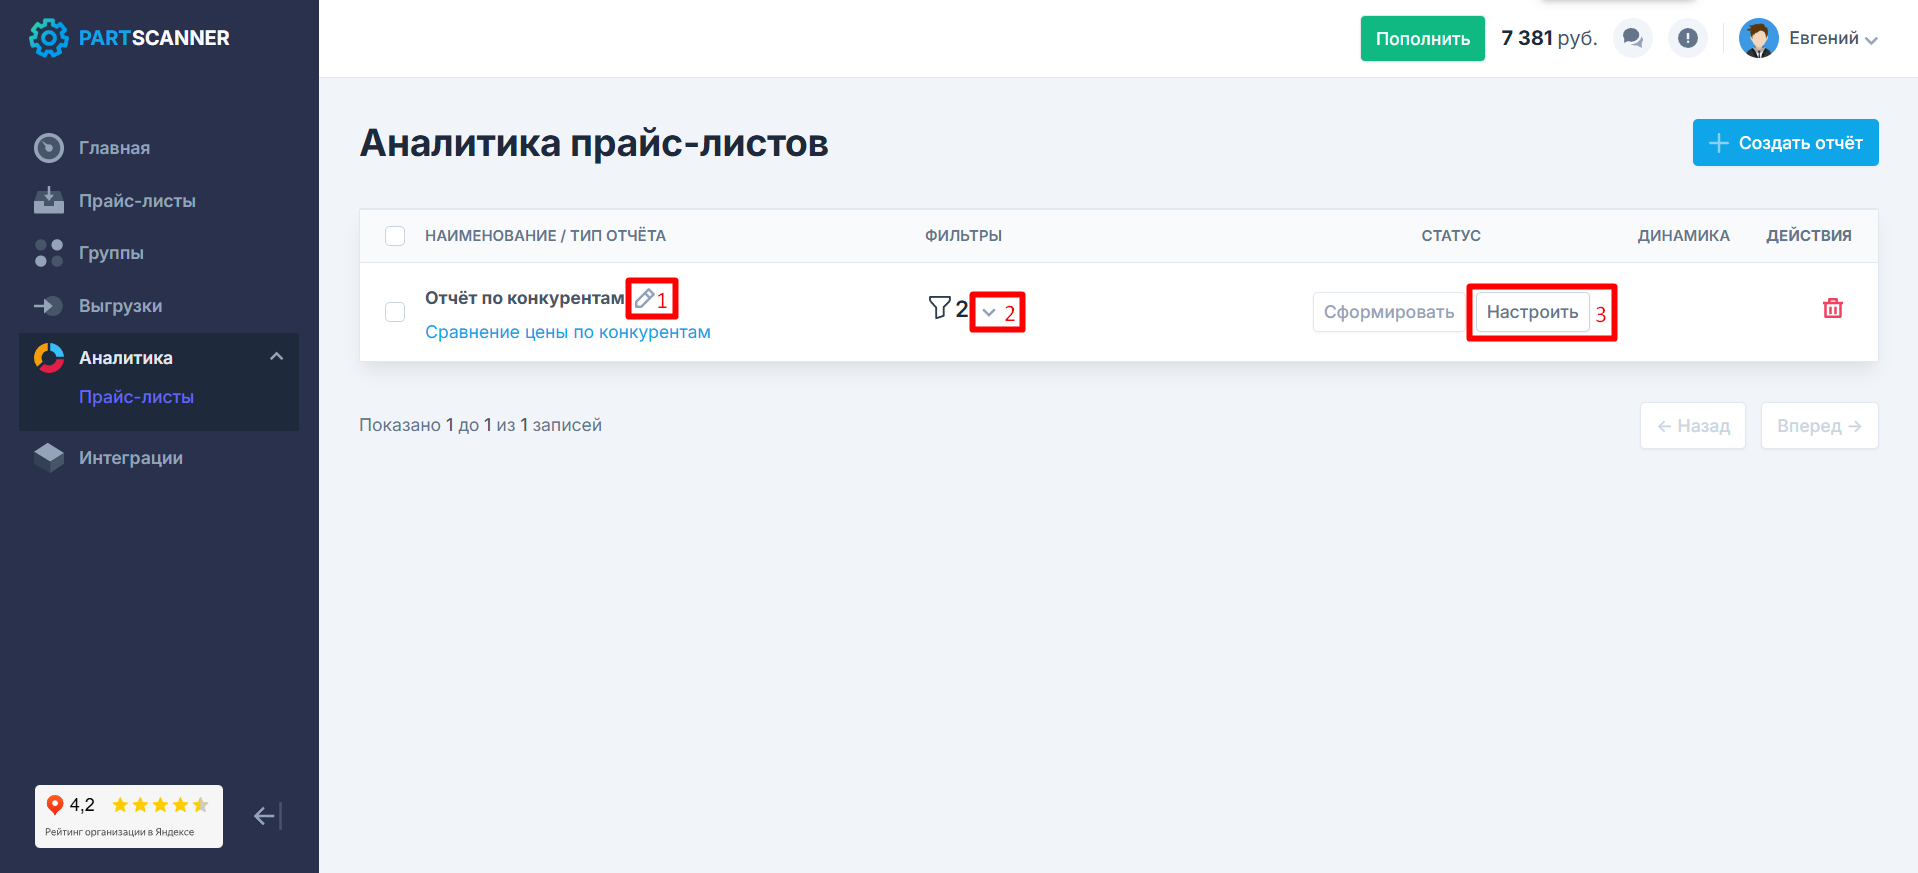This screenshot has height=873, width=1918.
Task: Check the box for Отчёт по конкурентам
Action: (395, 312)
